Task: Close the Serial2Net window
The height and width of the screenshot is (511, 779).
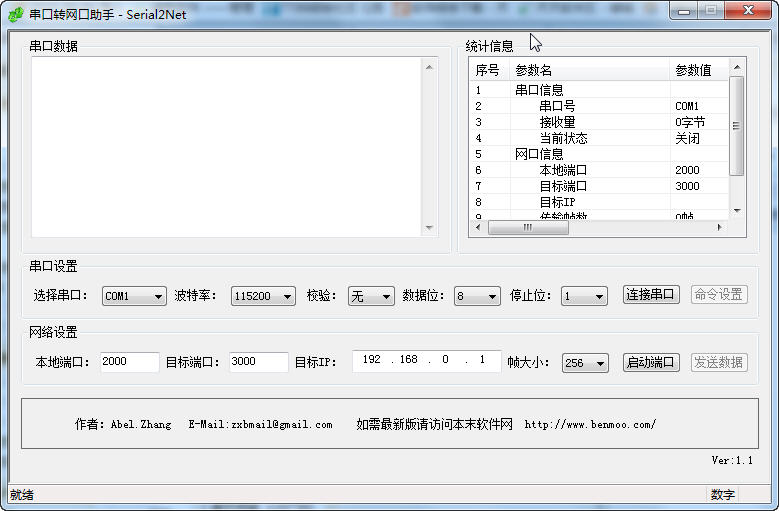Action: [748, 10]
